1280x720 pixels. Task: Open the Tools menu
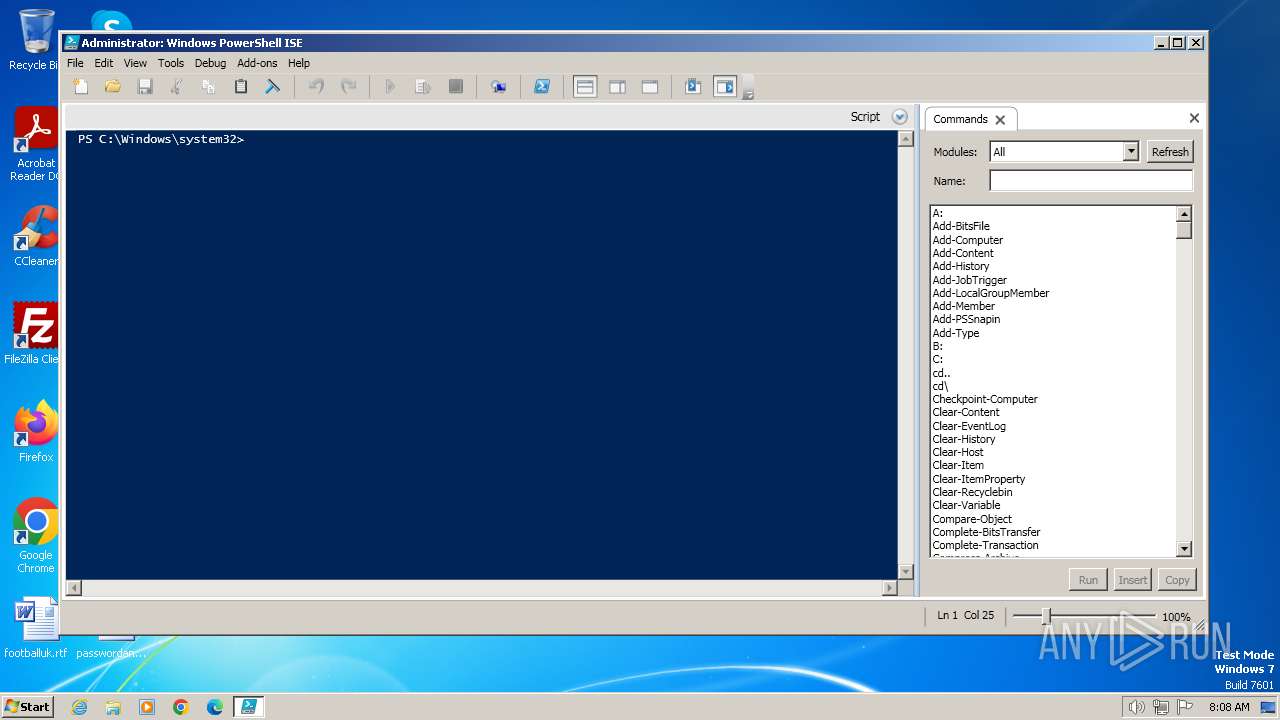coord(171,63)
